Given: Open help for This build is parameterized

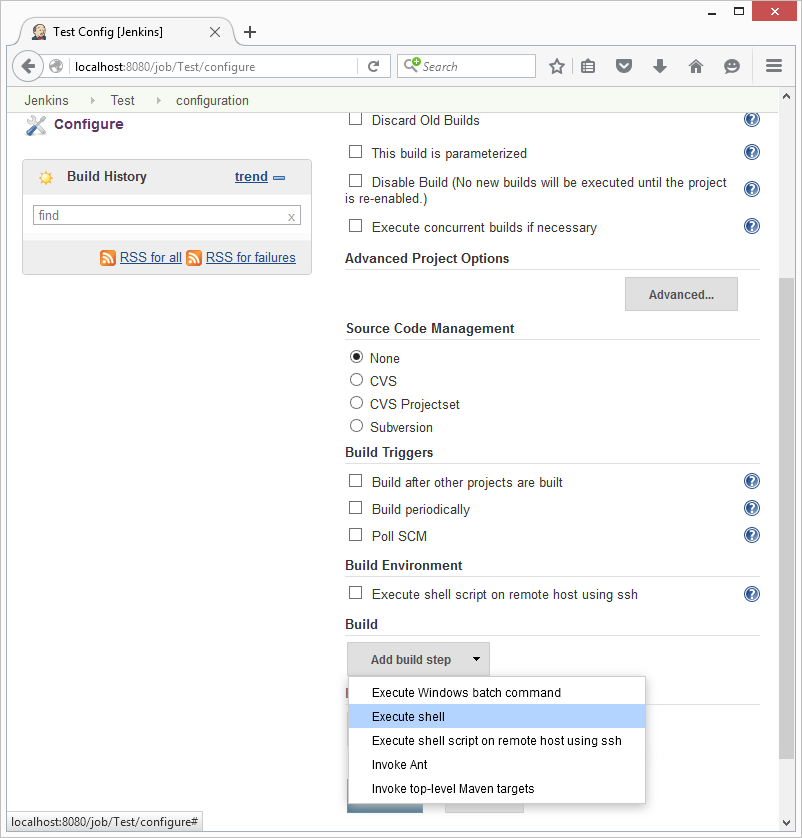Looking at the screenshot, I should [x=752, y=152].
